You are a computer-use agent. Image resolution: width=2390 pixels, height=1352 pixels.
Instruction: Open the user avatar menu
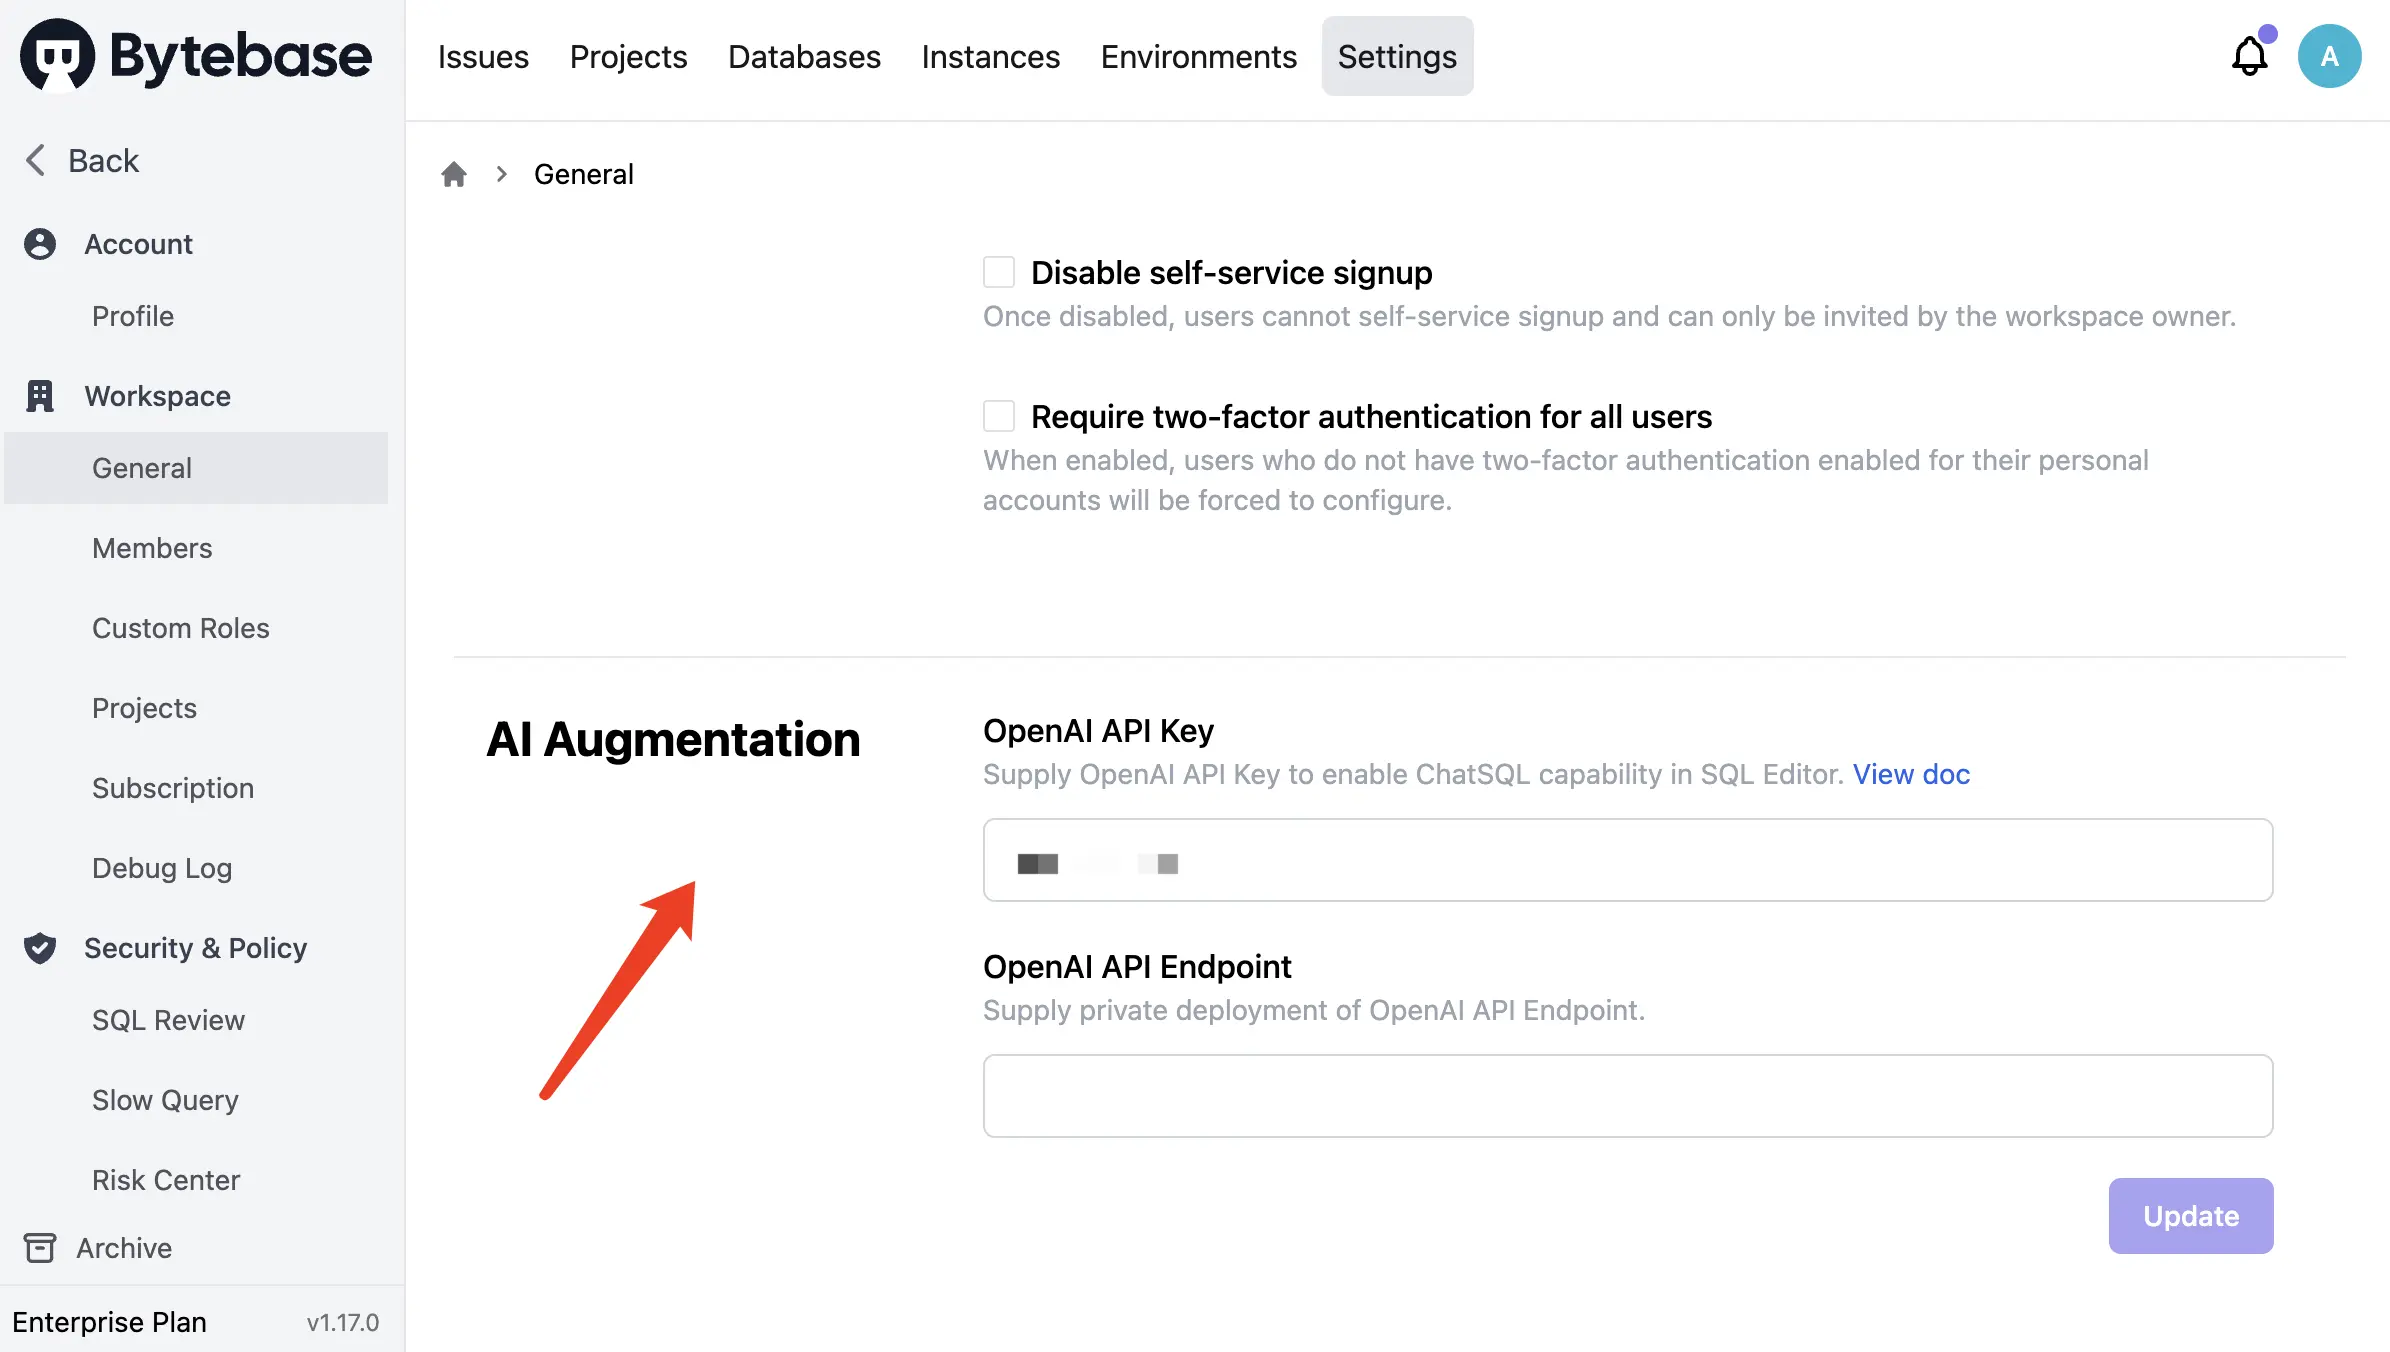click(x=2329, y=56)
